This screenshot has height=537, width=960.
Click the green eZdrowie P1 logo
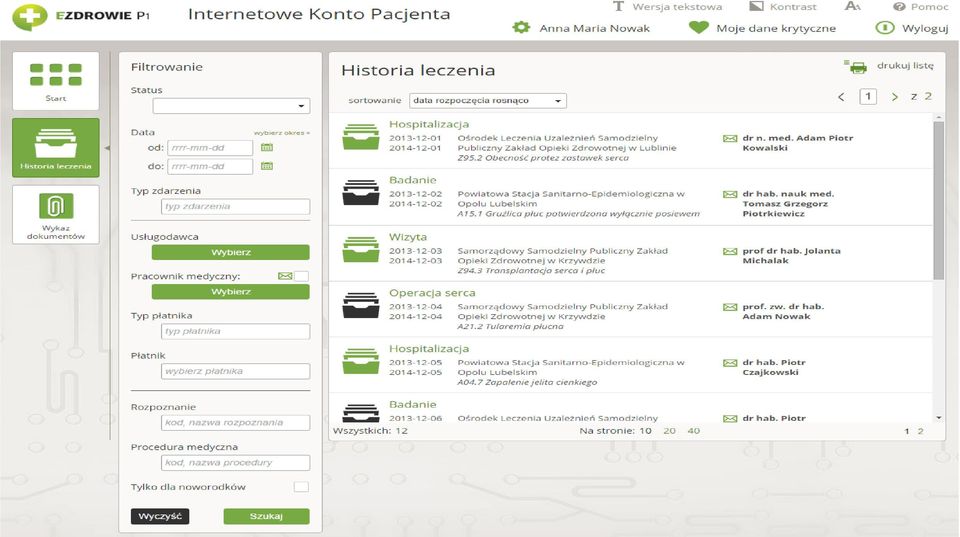29,17
